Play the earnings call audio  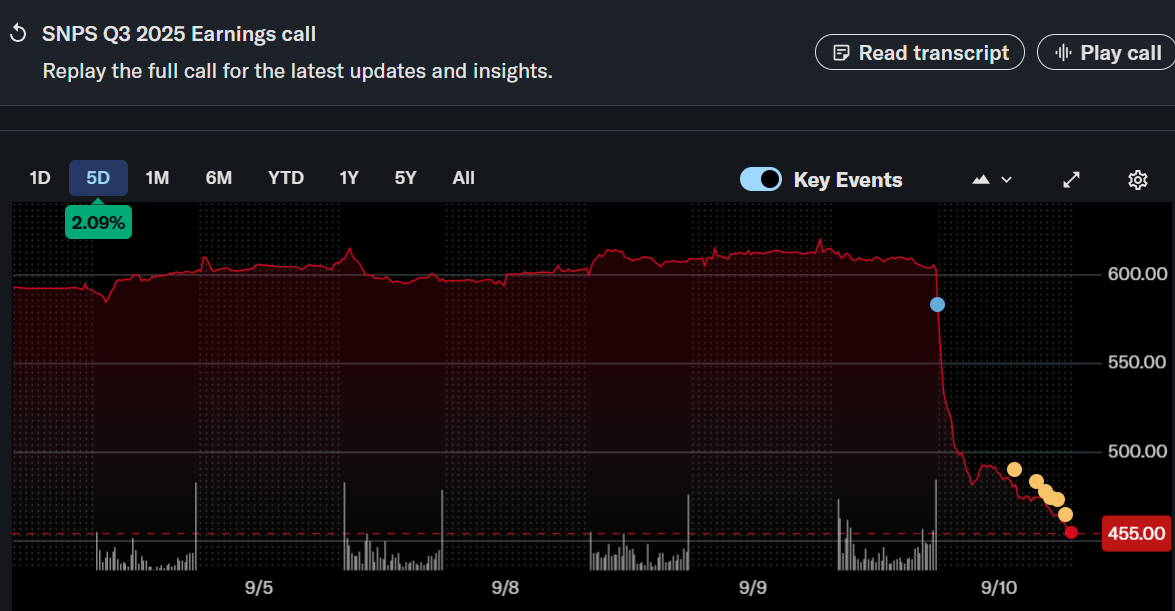1108,52
